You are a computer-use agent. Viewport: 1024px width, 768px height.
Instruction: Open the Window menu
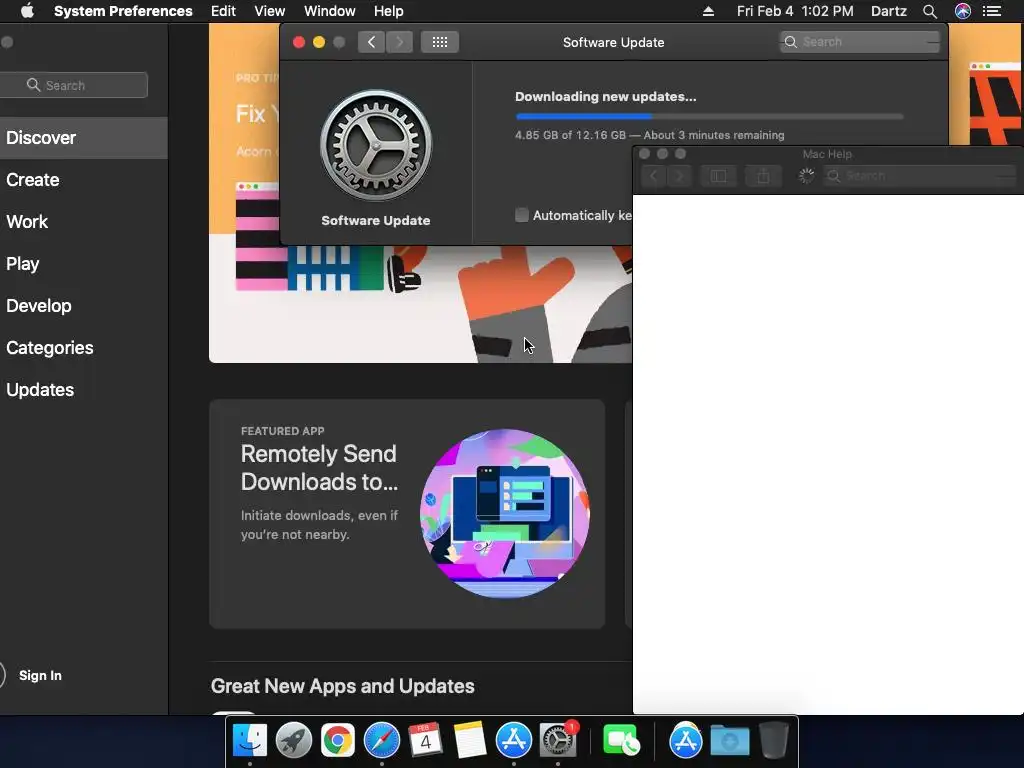pos(330,11)
